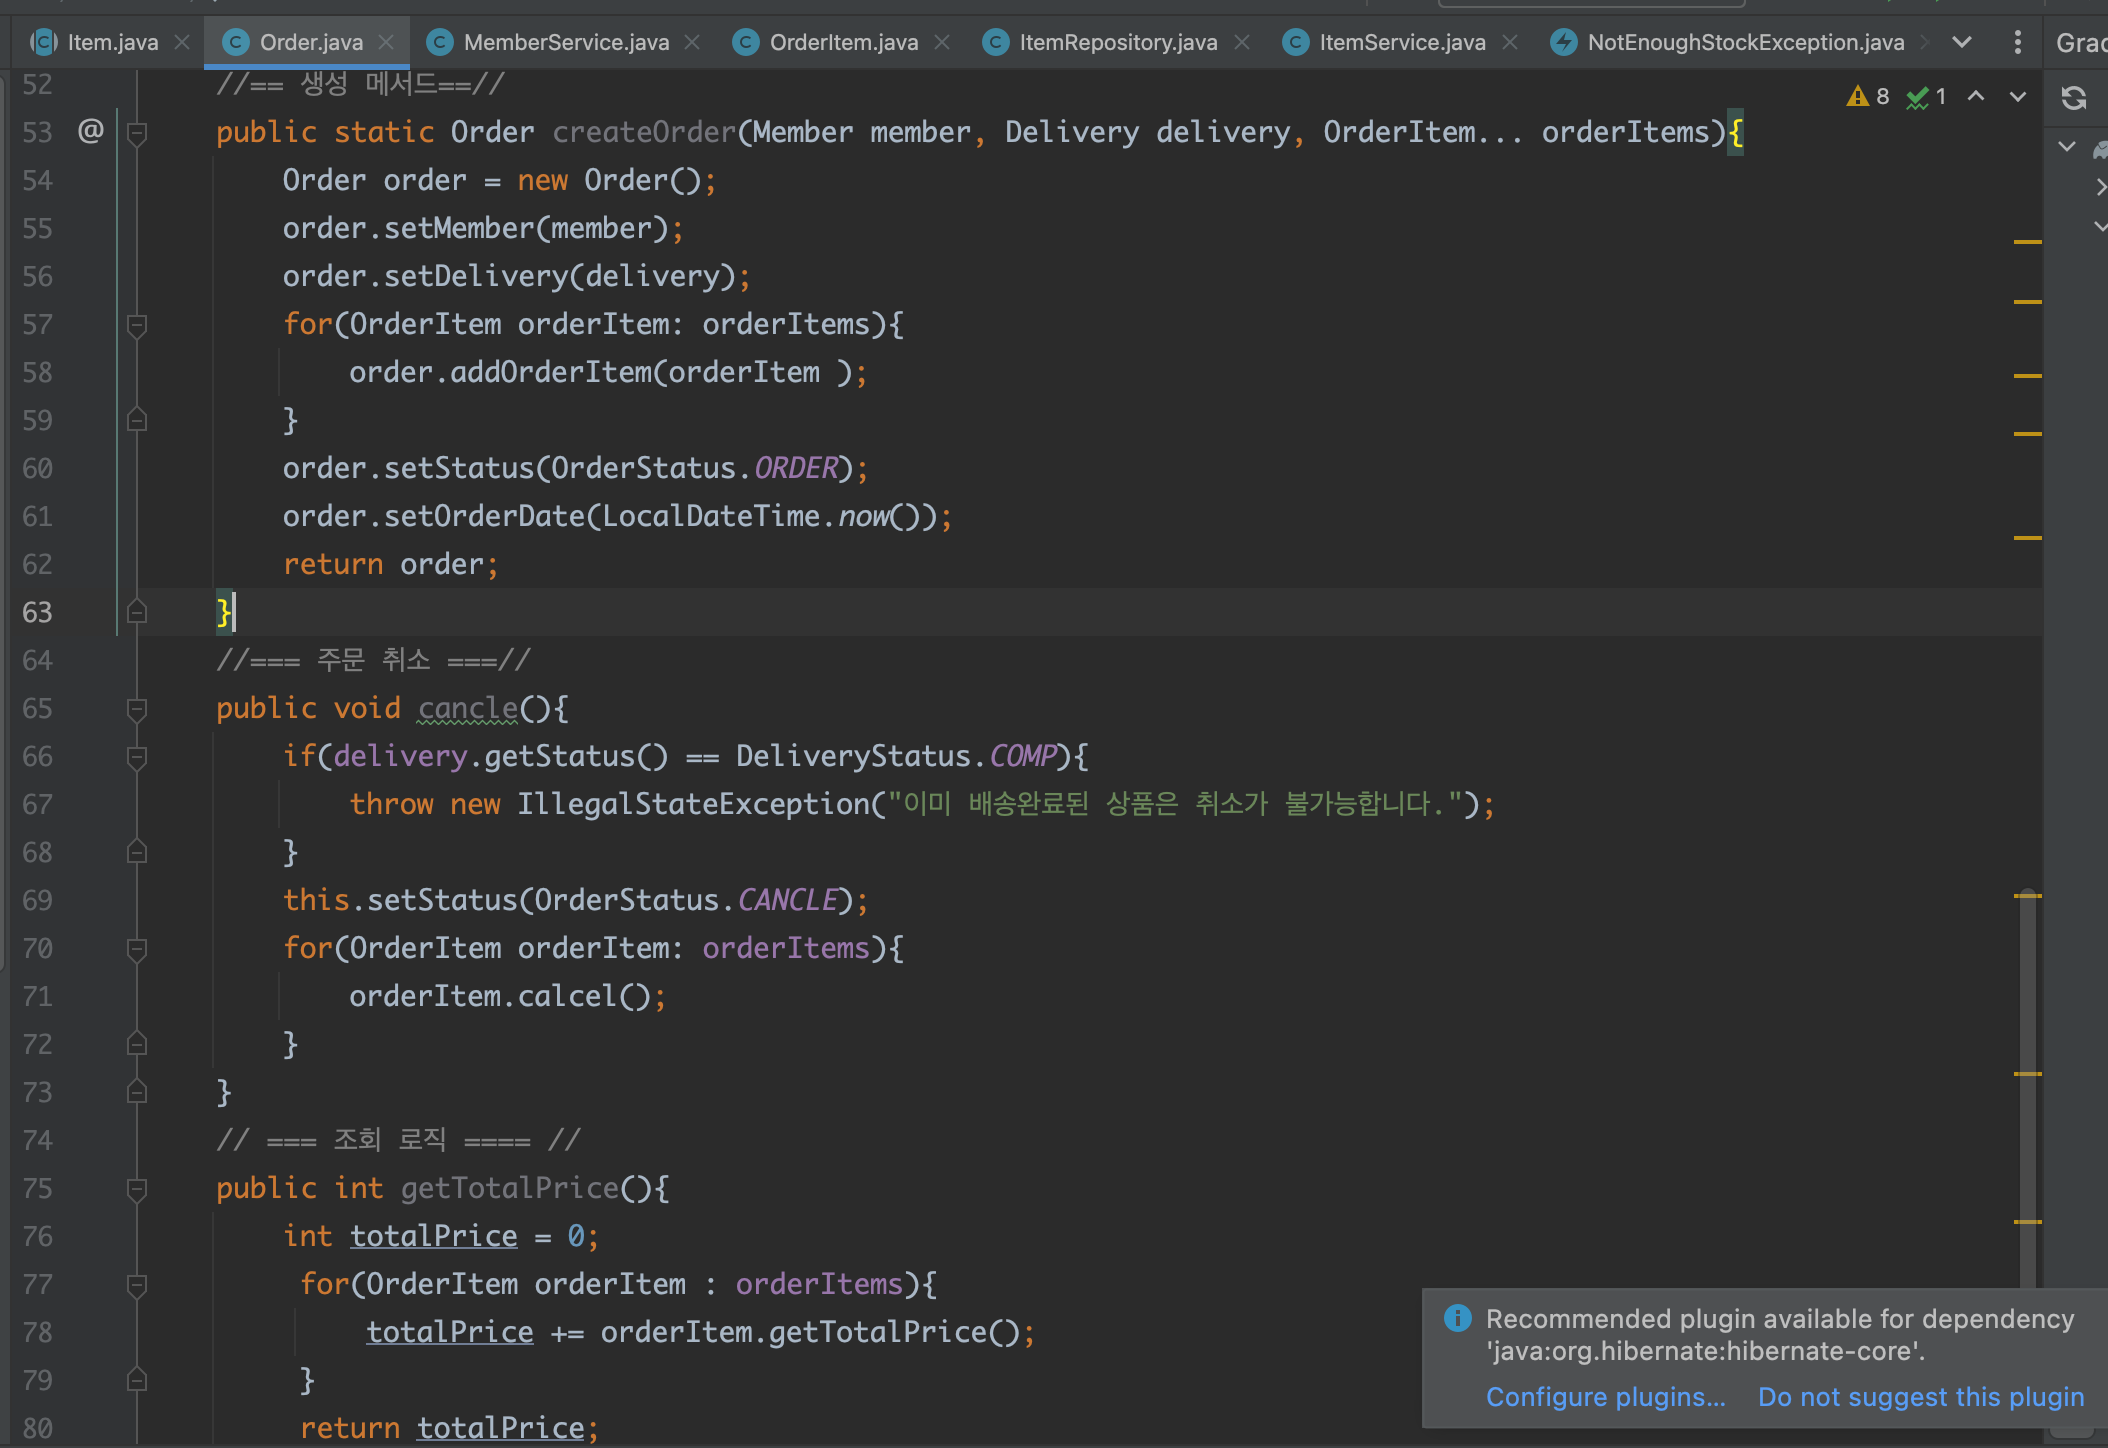Click the yellow warning stripe marker near line 55
The image size is (2108, 1448).
[2027, 242]
